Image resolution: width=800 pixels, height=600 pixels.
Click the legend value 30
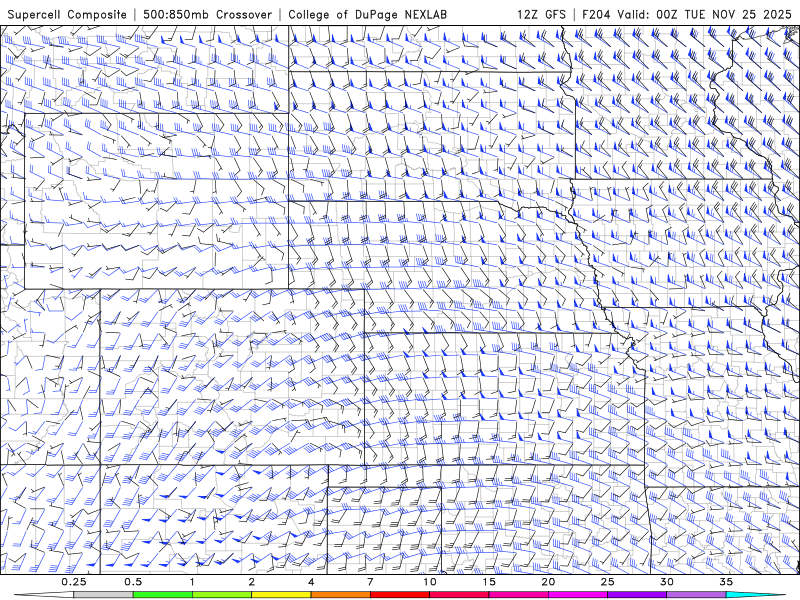pos(666,582)
